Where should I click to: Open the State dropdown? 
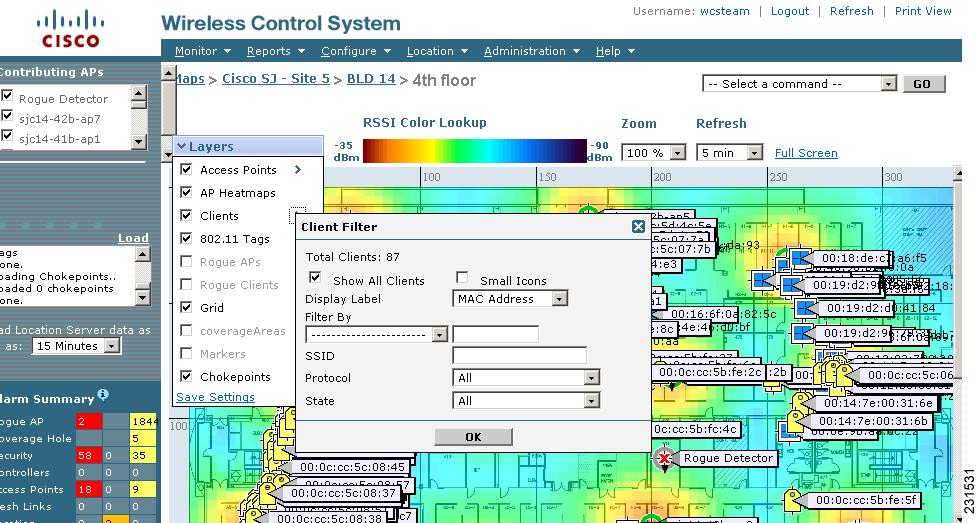(526, 401)
